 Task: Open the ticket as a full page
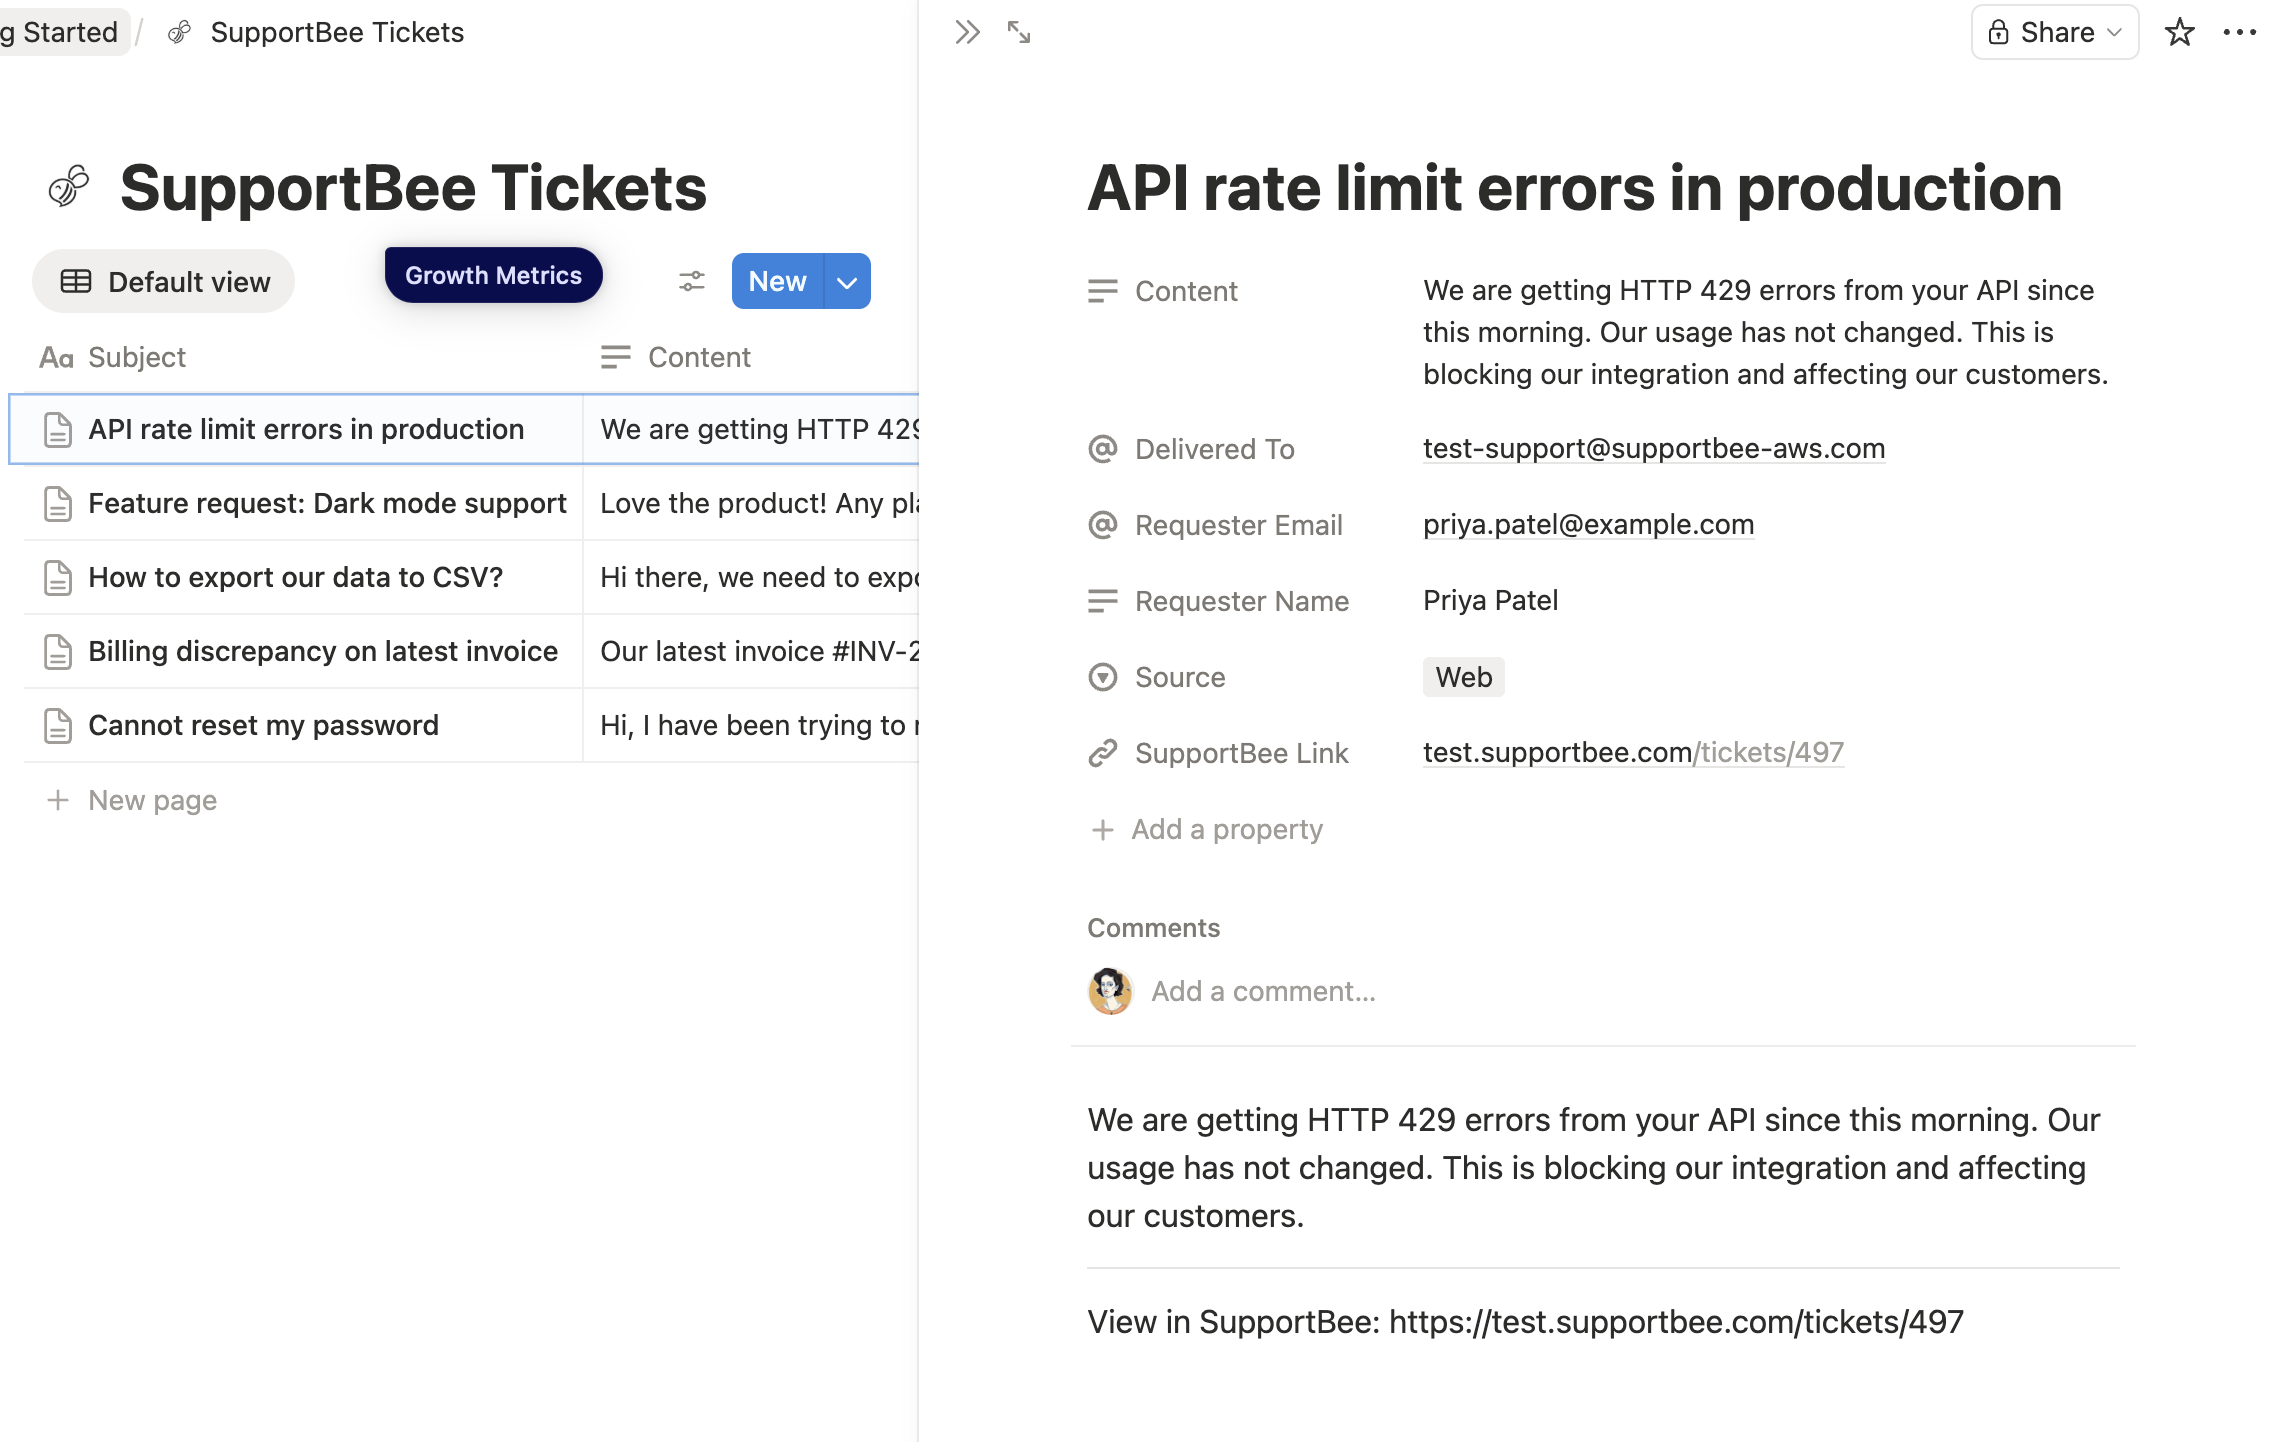pos(1018,33)
